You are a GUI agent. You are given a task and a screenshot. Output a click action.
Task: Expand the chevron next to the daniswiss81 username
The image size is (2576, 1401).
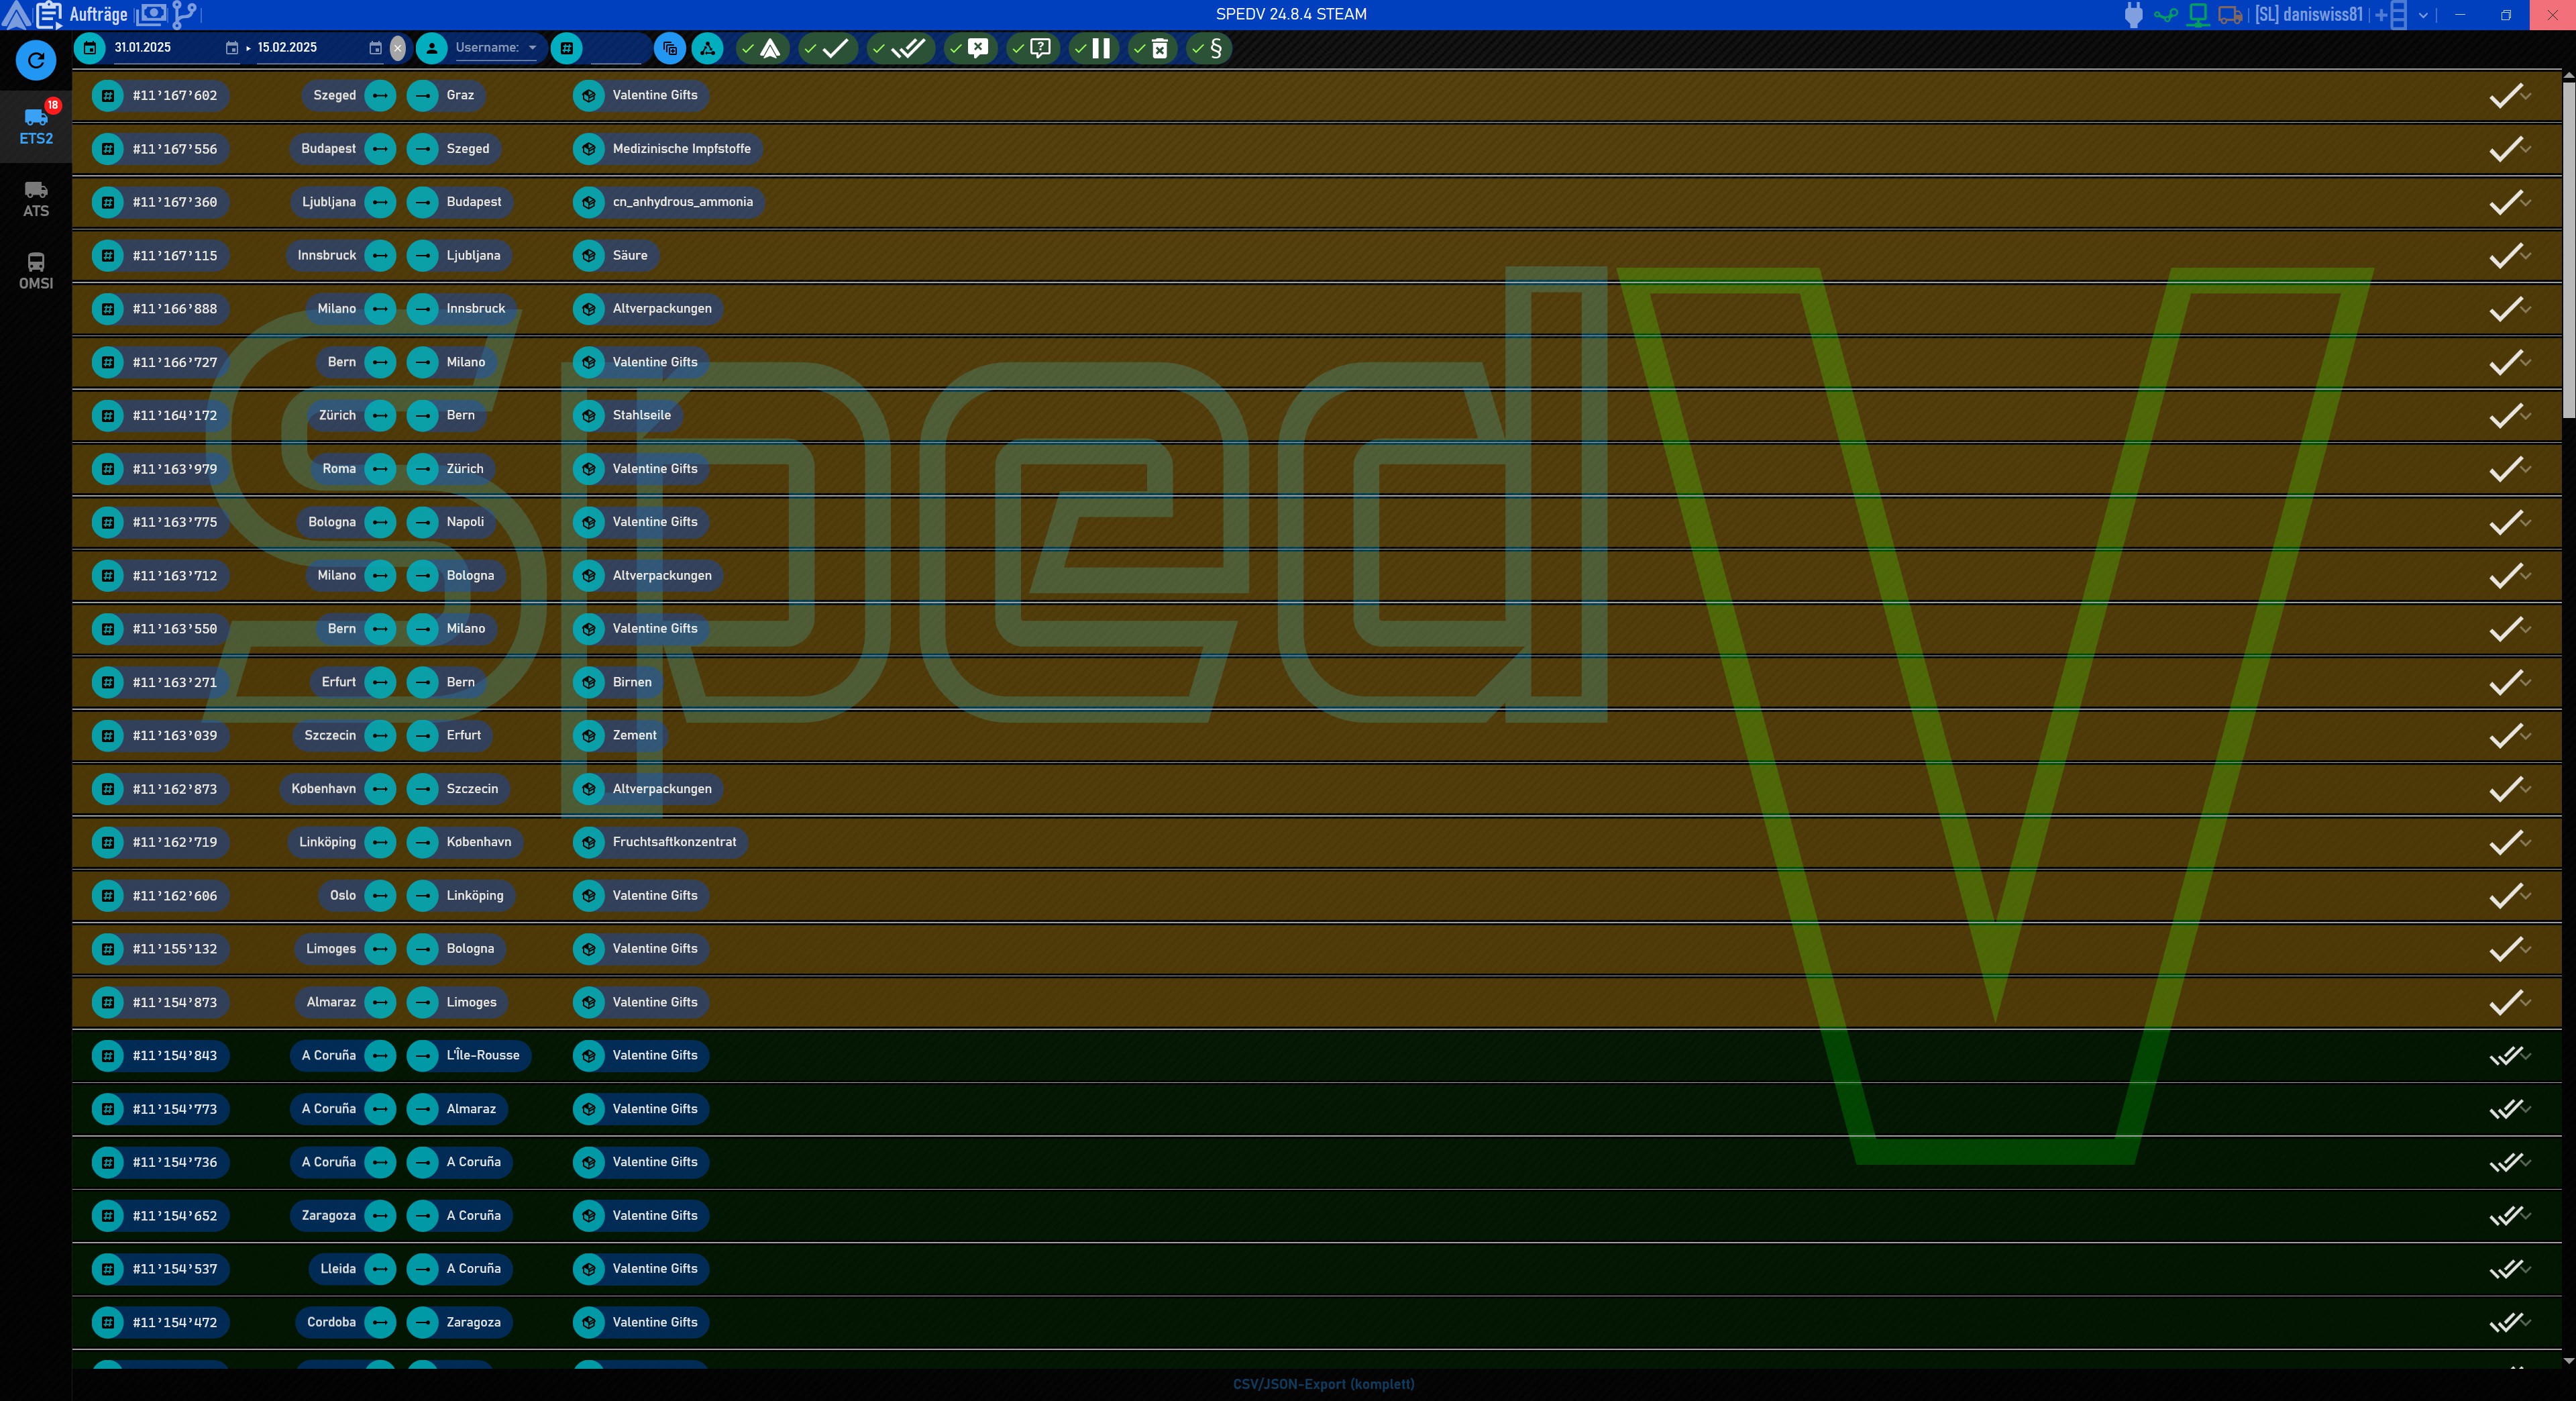click(2423, 15)
